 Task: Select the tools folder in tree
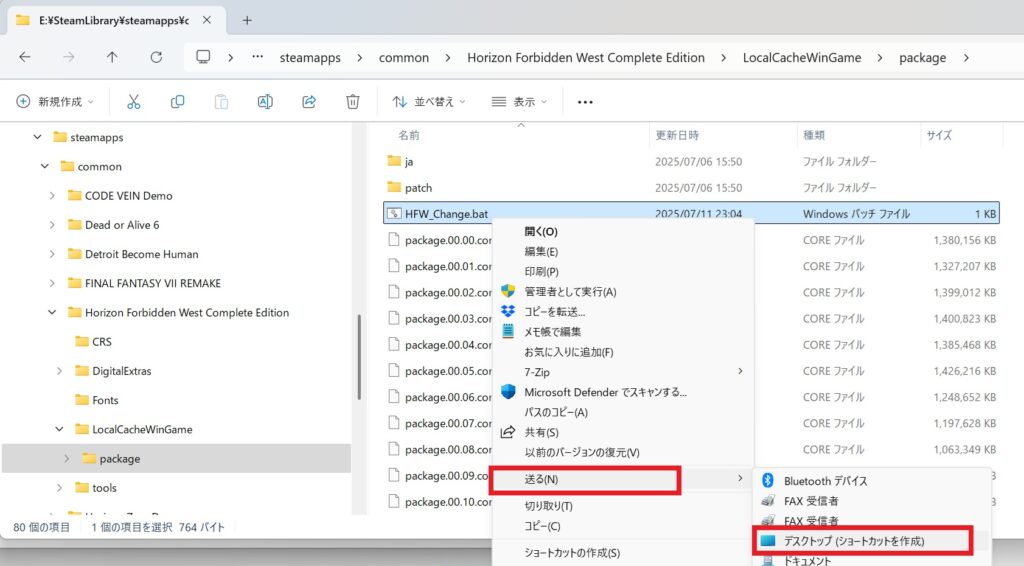click(96, 488)
